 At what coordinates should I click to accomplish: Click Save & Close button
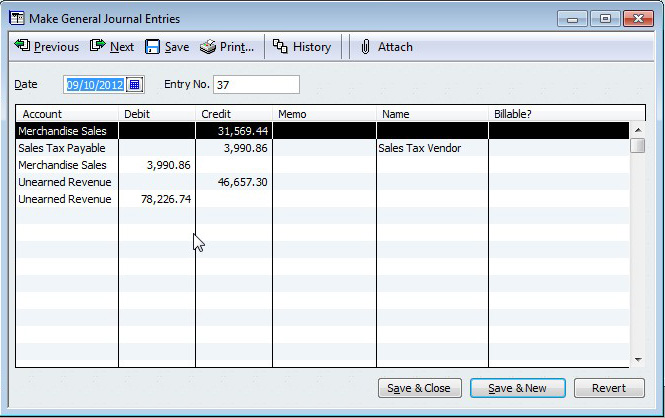click(x=418, y=388)
